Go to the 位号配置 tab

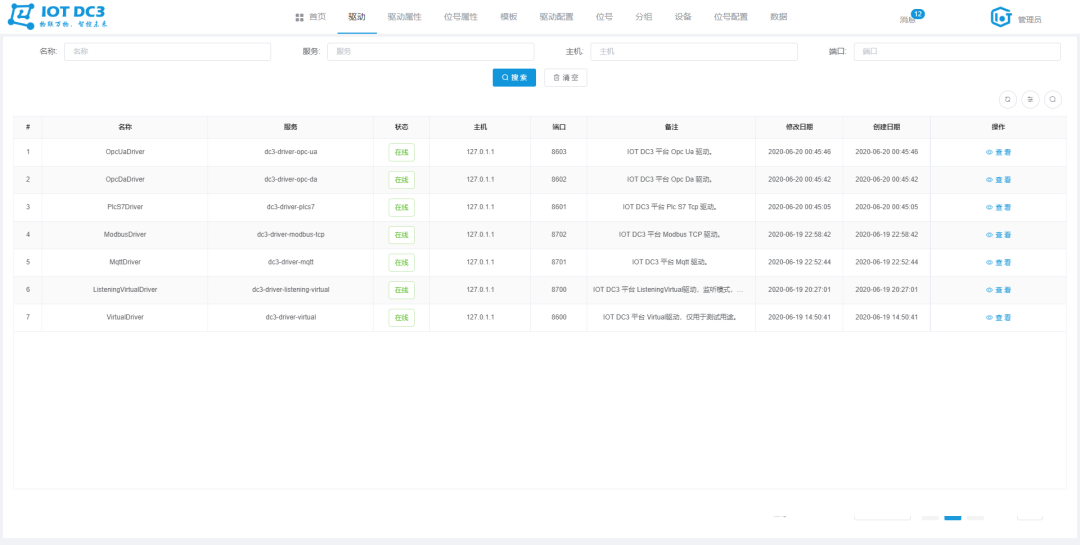[x=730, y=18]
